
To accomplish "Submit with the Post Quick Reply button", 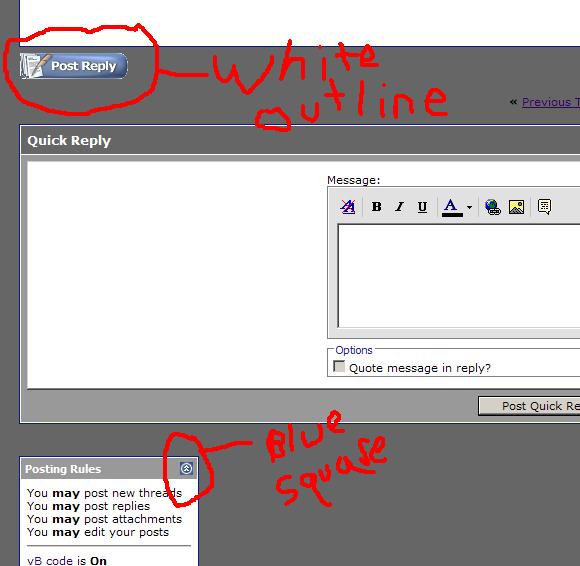I will [529, 406].
